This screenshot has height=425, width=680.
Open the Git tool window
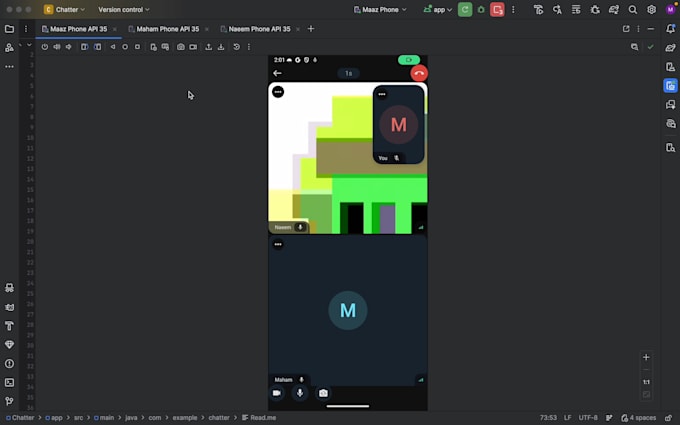point(9,401)
